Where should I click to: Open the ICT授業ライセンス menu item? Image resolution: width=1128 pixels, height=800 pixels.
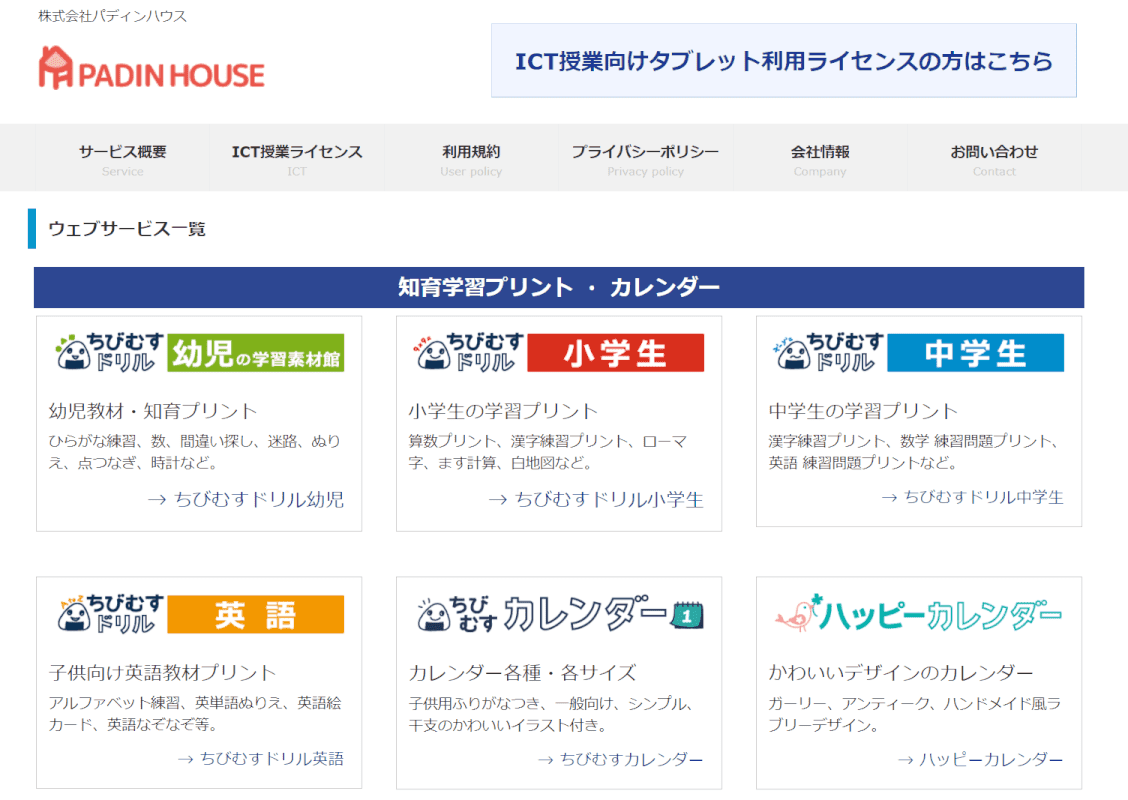[297, 159]
